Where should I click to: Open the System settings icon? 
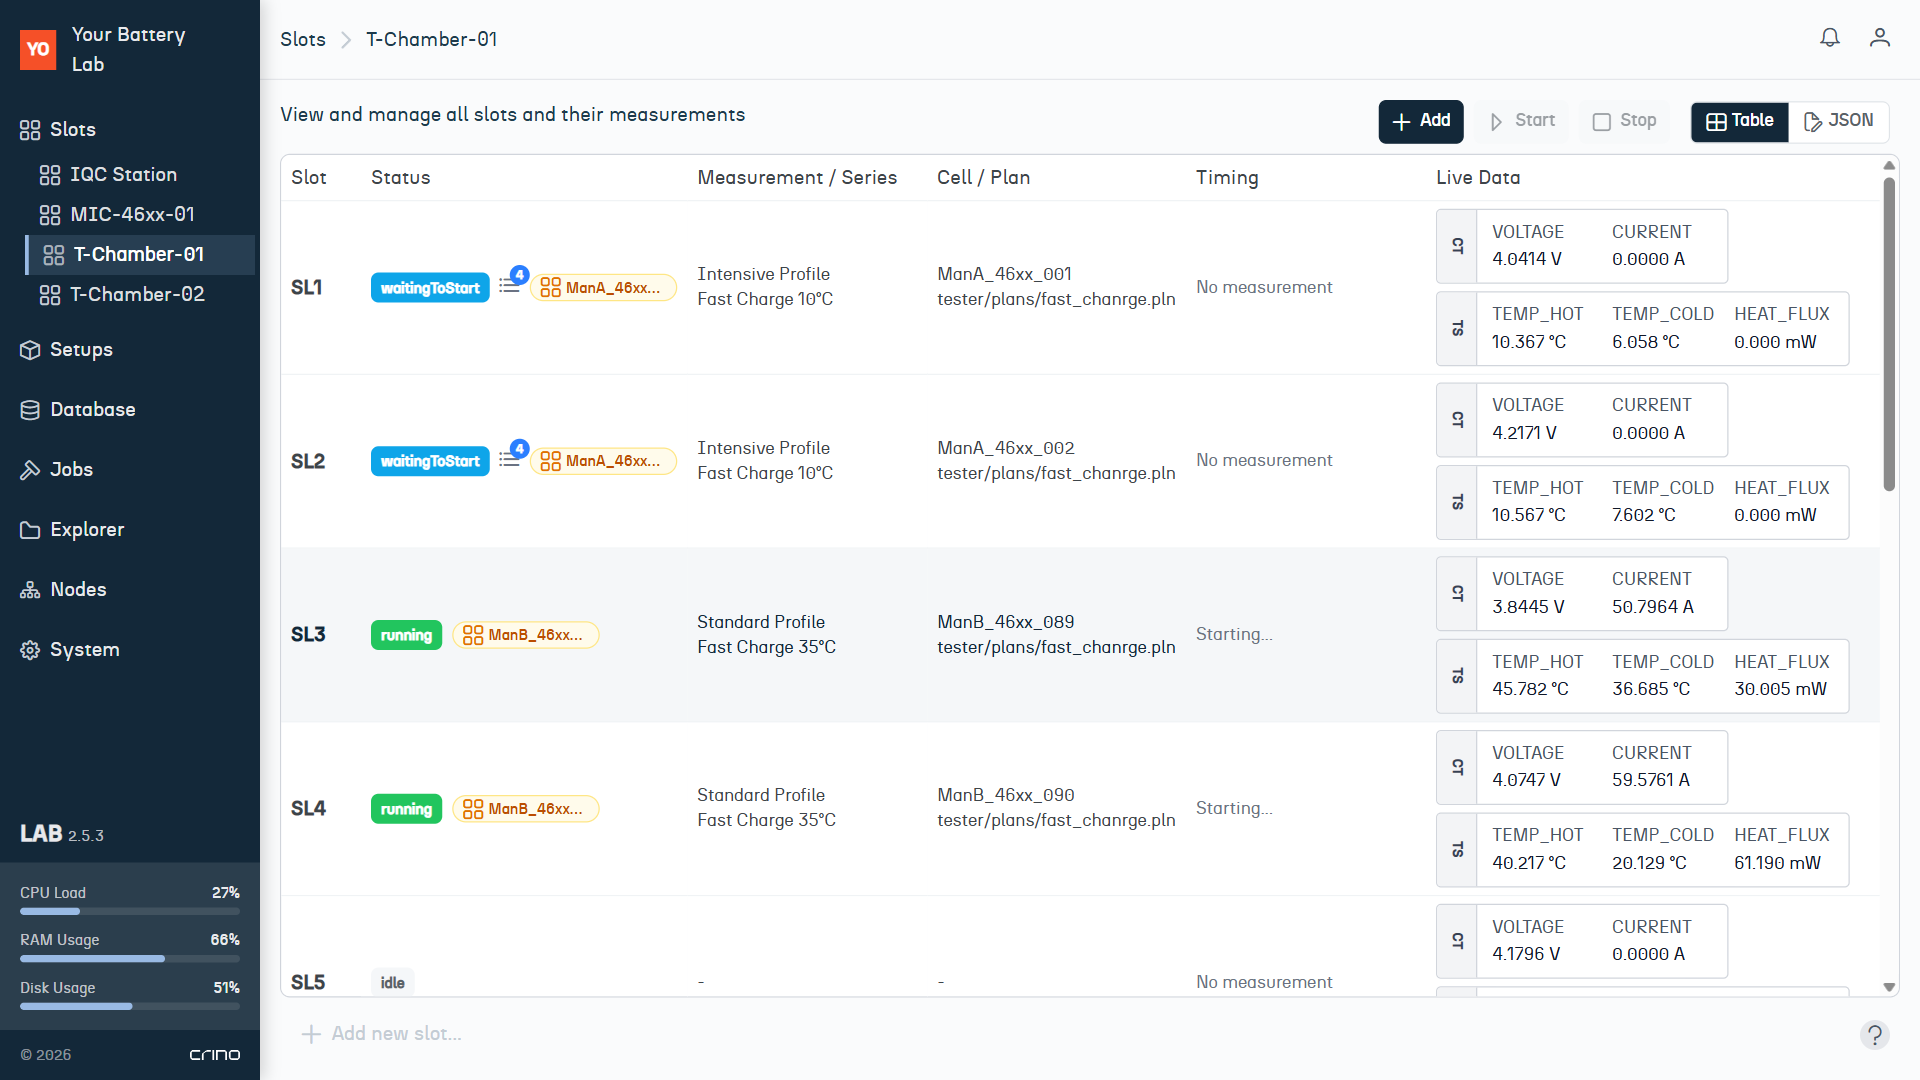click(x=29, y=649)
